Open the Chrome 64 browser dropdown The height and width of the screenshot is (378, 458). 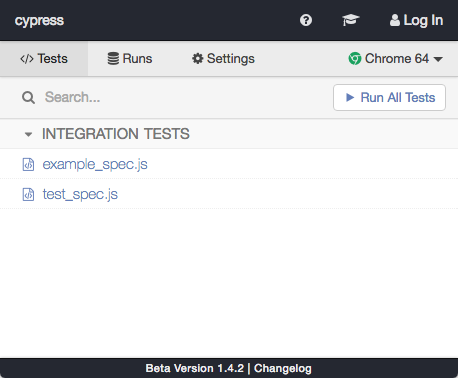point(395,59)
